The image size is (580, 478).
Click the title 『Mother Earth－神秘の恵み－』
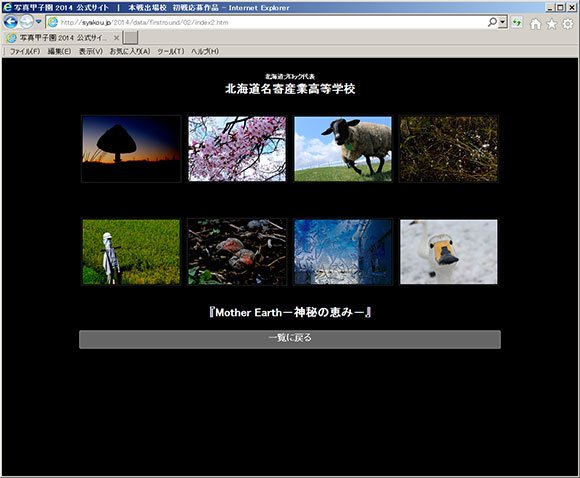point(290,312)
